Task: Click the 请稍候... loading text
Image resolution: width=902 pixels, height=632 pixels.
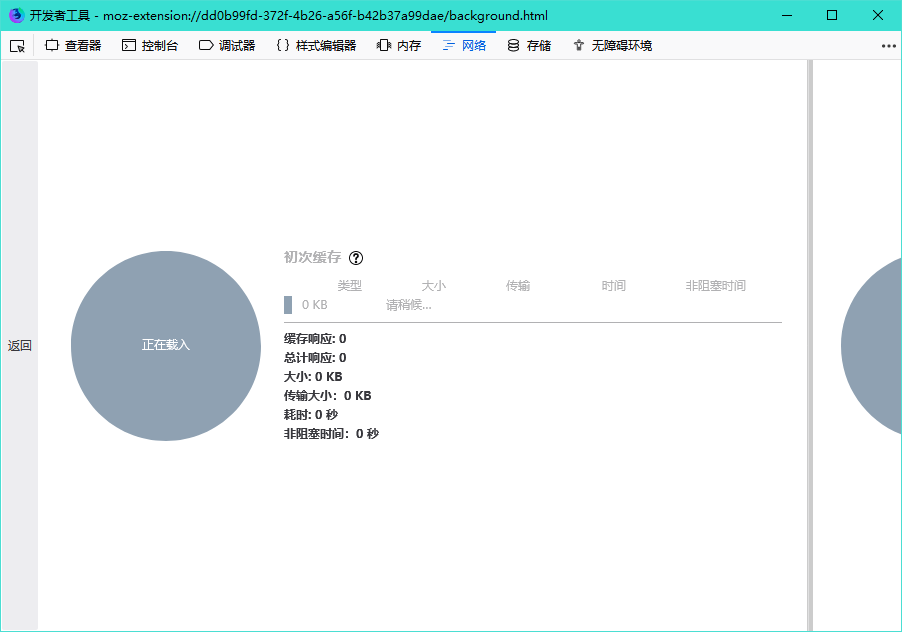Action: click(408, 305)
